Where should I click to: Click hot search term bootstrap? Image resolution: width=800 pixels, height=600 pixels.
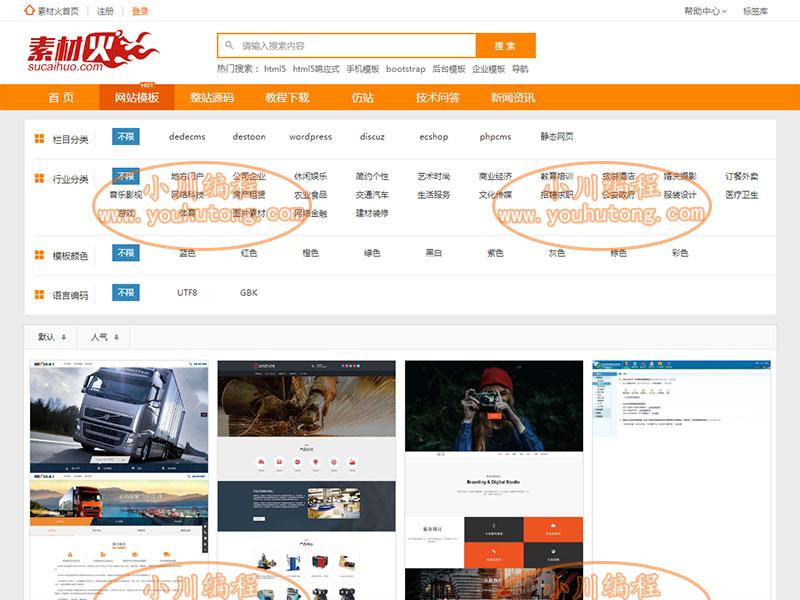pos(406,69)
